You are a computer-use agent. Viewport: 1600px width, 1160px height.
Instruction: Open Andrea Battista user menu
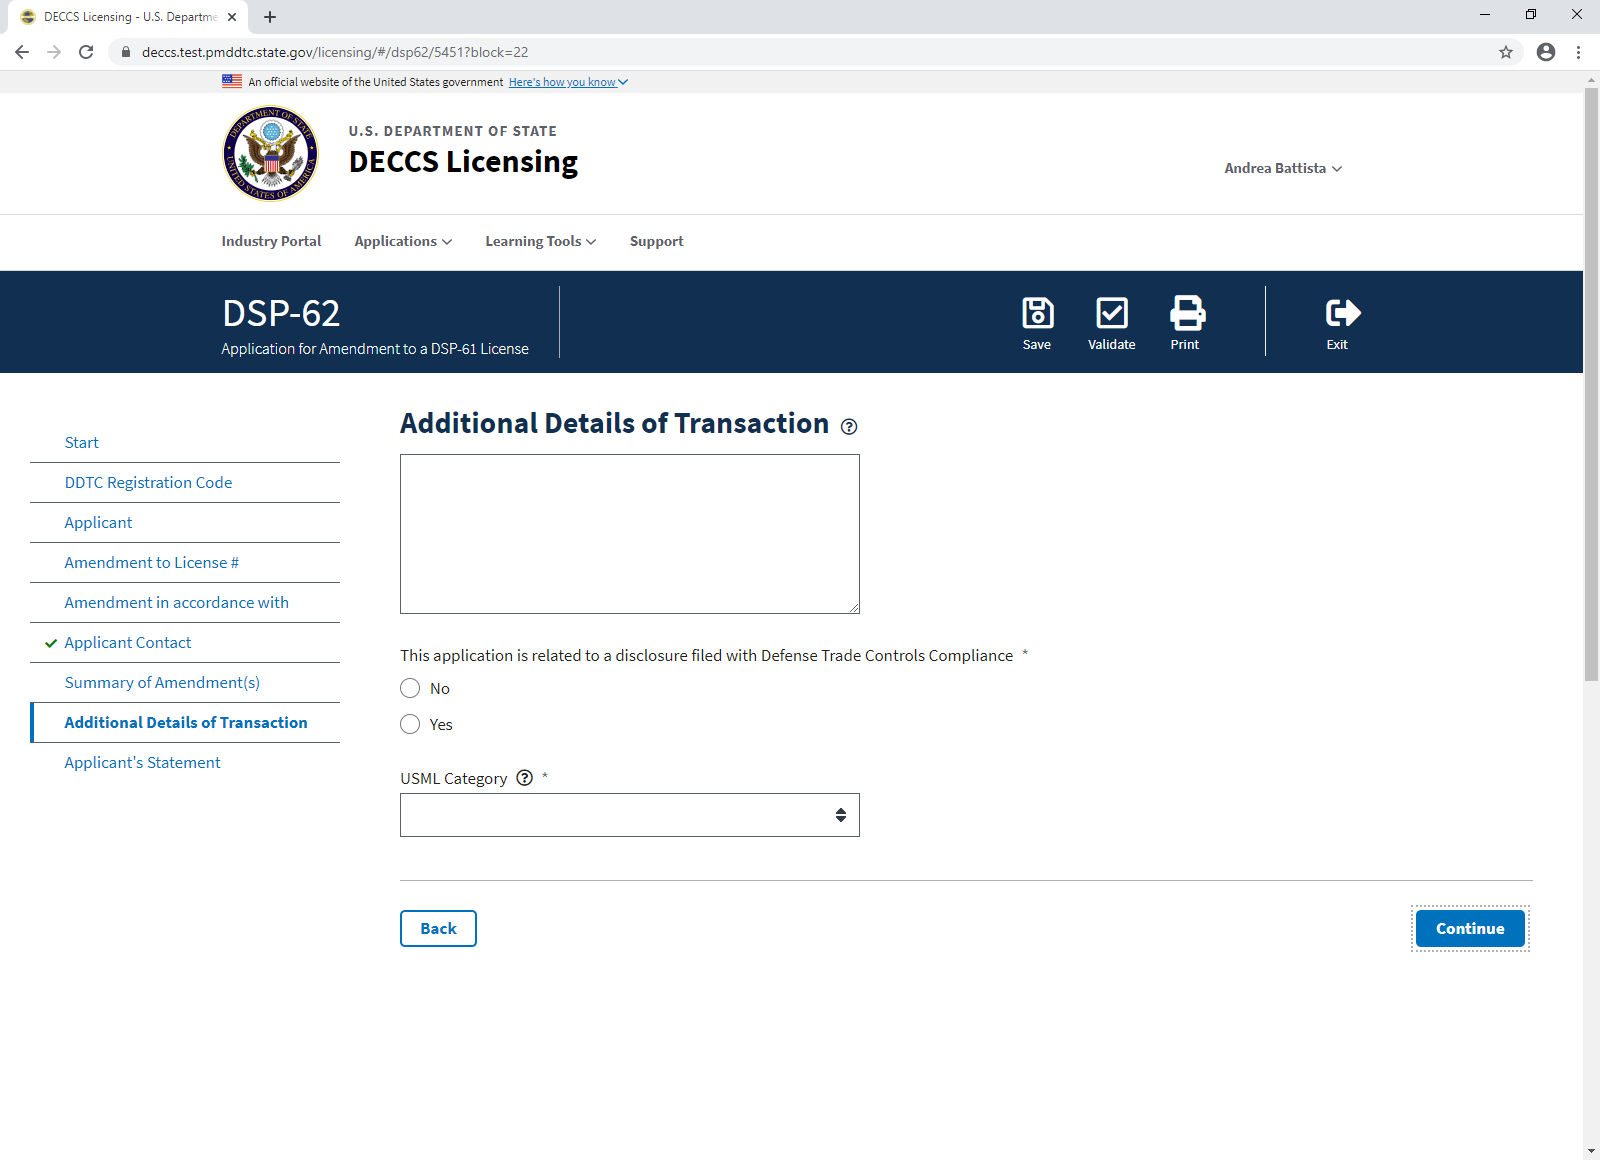[x=1282, y=168]
